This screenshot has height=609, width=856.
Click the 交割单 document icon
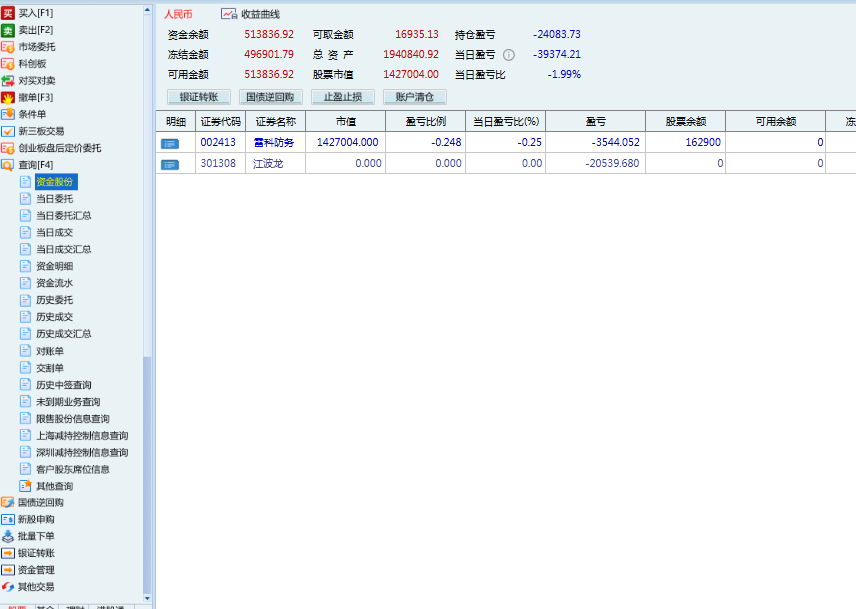pyautogui.click(x=25, y=367)
